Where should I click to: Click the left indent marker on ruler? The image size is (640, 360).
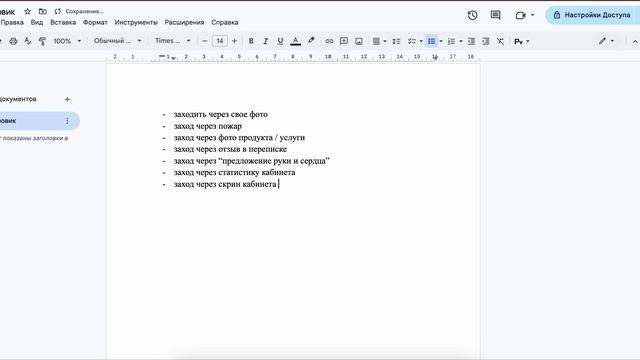tap(173, 59)
